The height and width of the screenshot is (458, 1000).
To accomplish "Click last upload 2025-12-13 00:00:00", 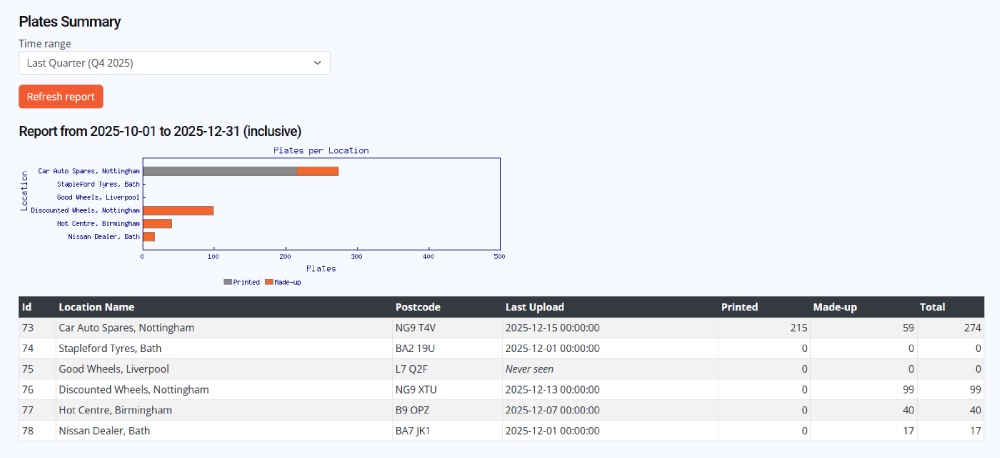I will 552,390.
